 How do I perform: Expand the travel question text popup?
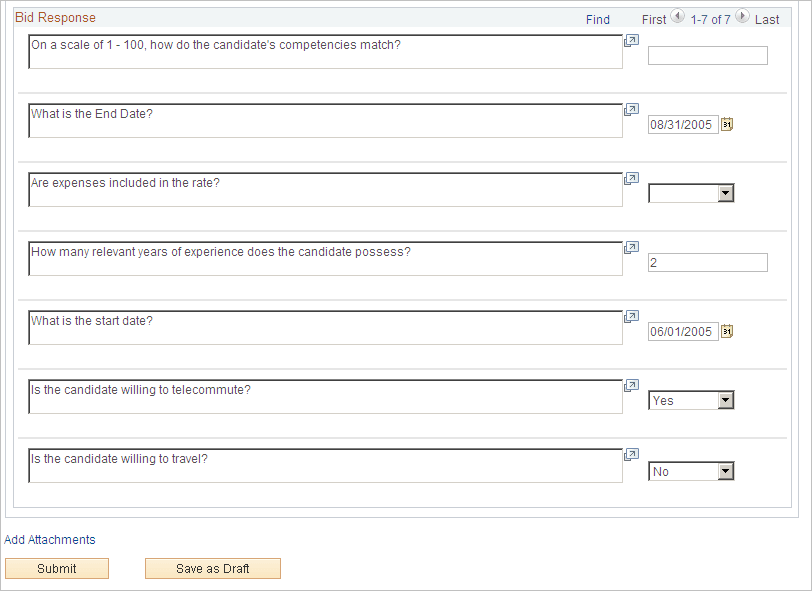point(631,454)
